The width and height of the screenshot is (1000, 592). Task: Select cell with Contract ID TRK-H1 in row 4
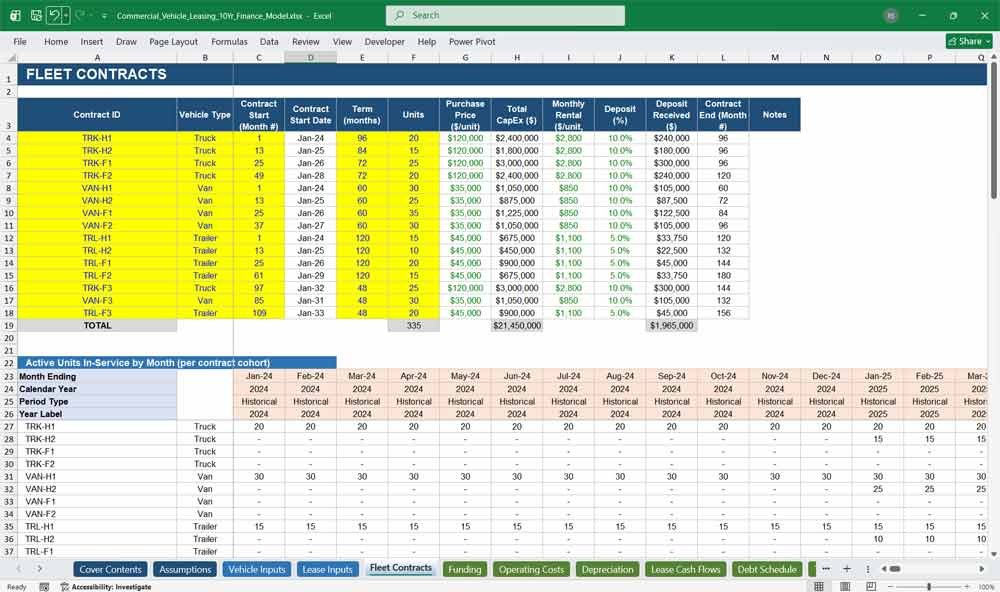click(97, 138)
